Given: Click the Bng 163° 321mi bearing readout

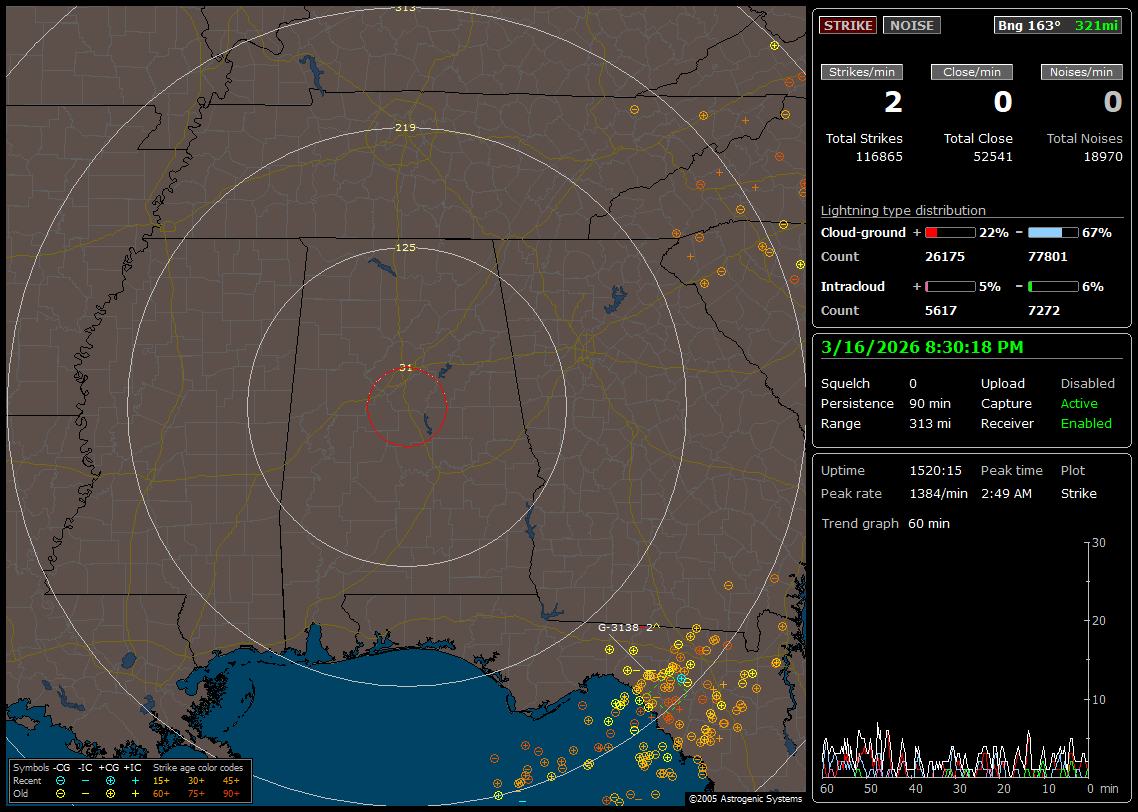Looking at the screenshot, I should pos(1058,26).
